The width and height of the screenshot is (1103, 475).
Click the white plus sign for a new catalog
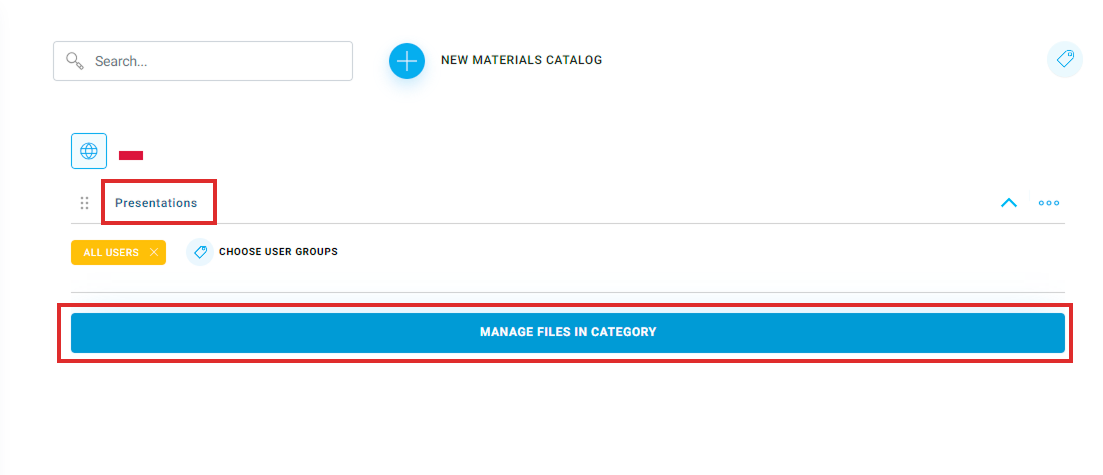407,61
